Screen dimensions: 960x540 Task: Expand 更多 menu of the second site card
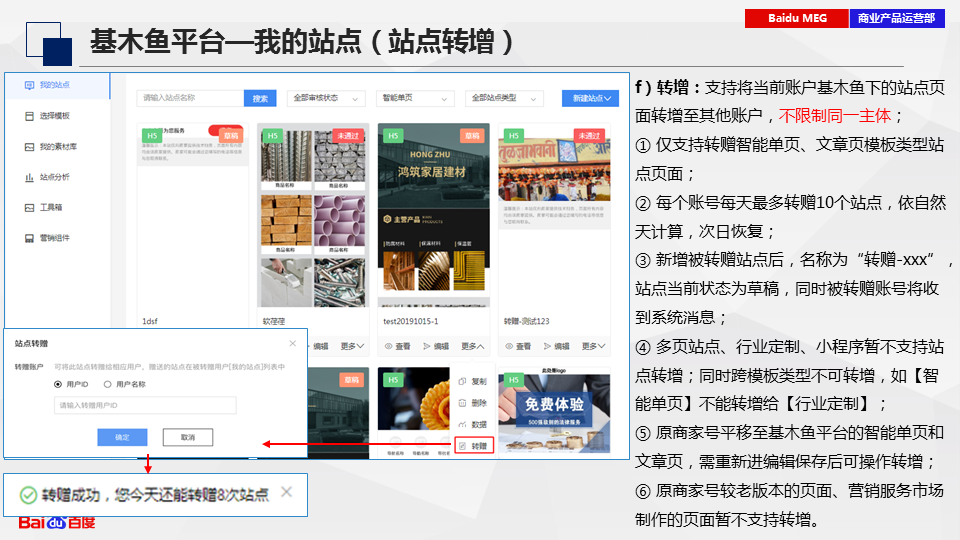pos(352,346)
